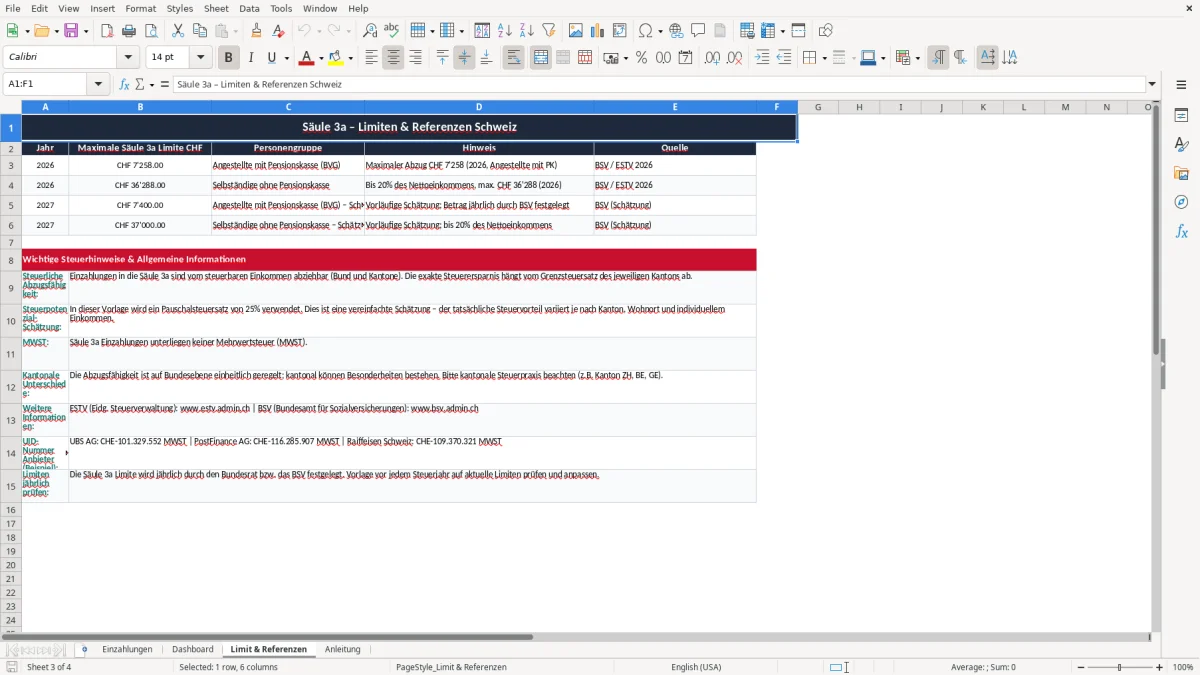Click the zoom out minus button

[1081, 667]
